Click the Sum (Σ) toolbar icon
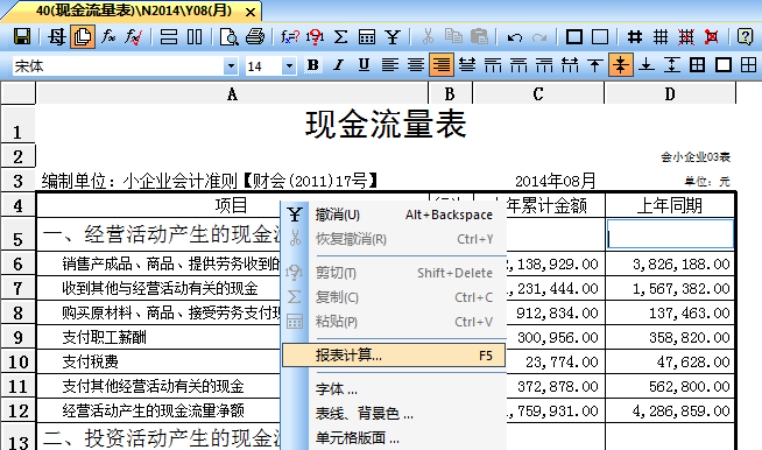This screenshot has height=450, width=762. (341, 37)
